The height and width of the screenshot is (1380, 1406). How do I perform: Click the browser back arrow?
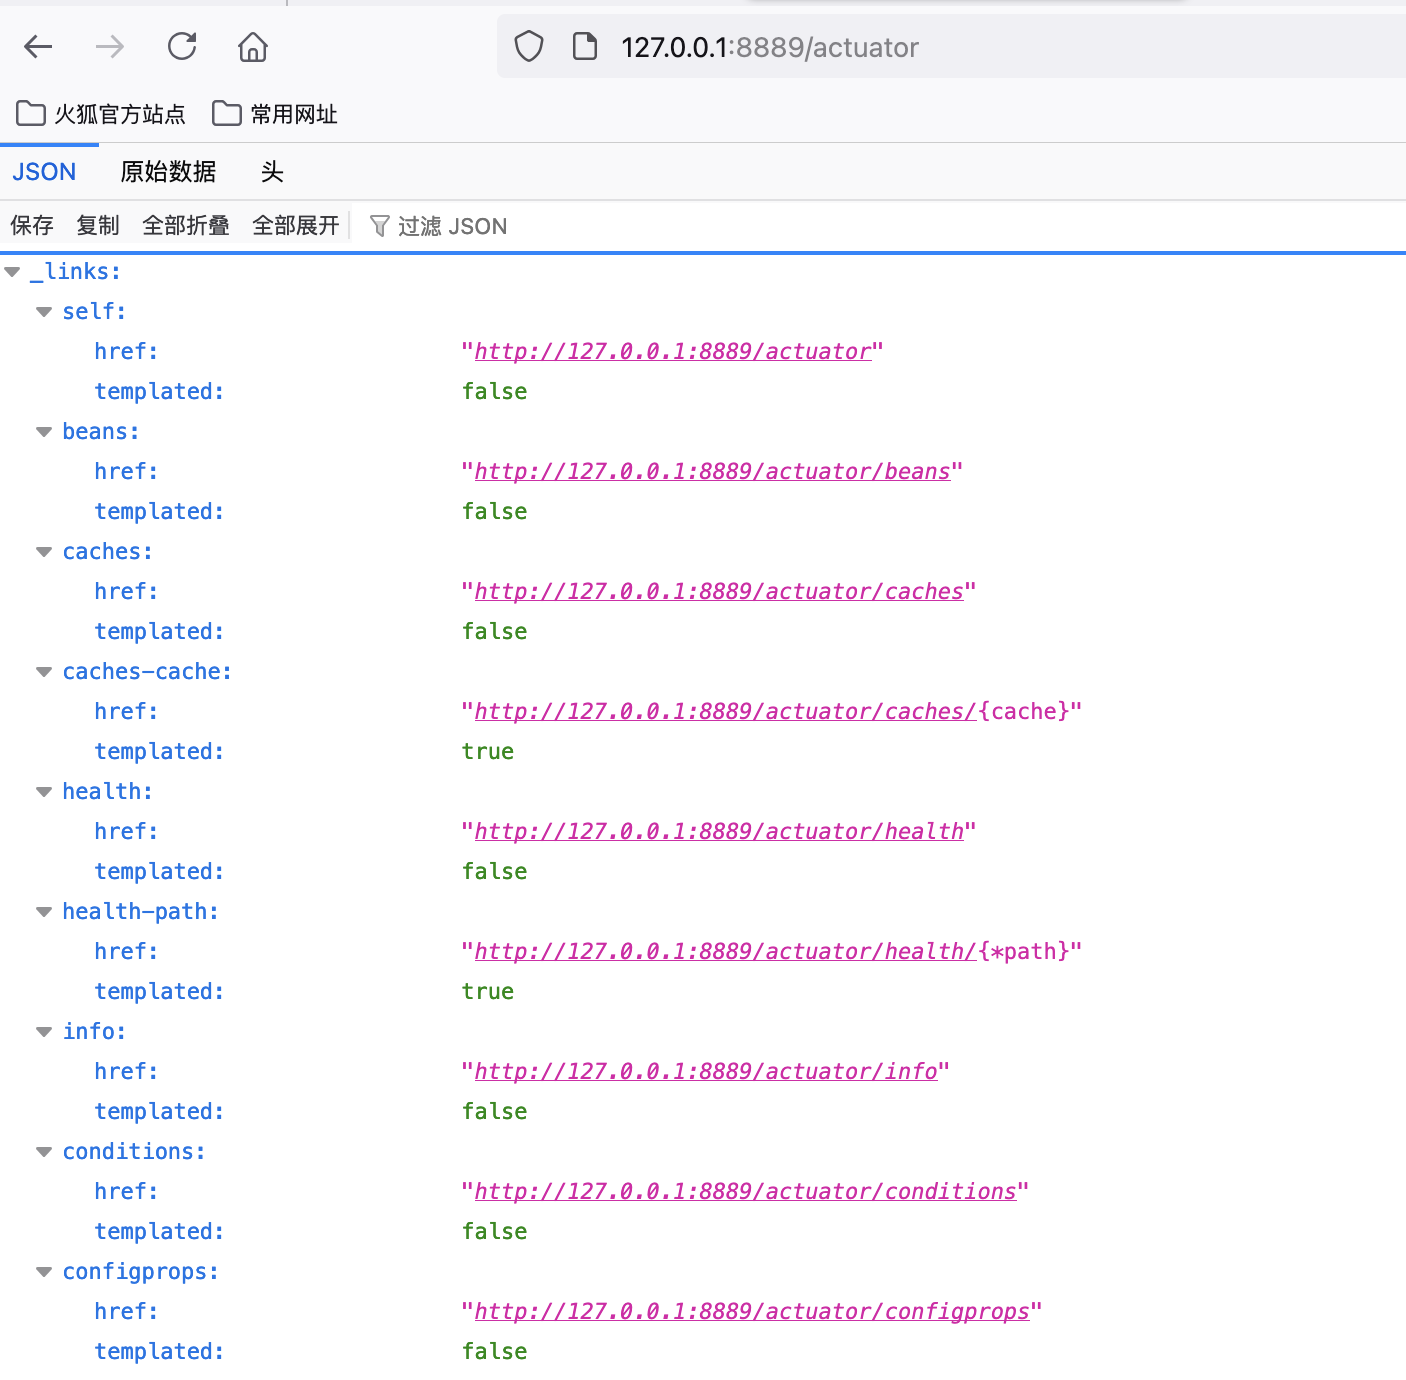38,47
